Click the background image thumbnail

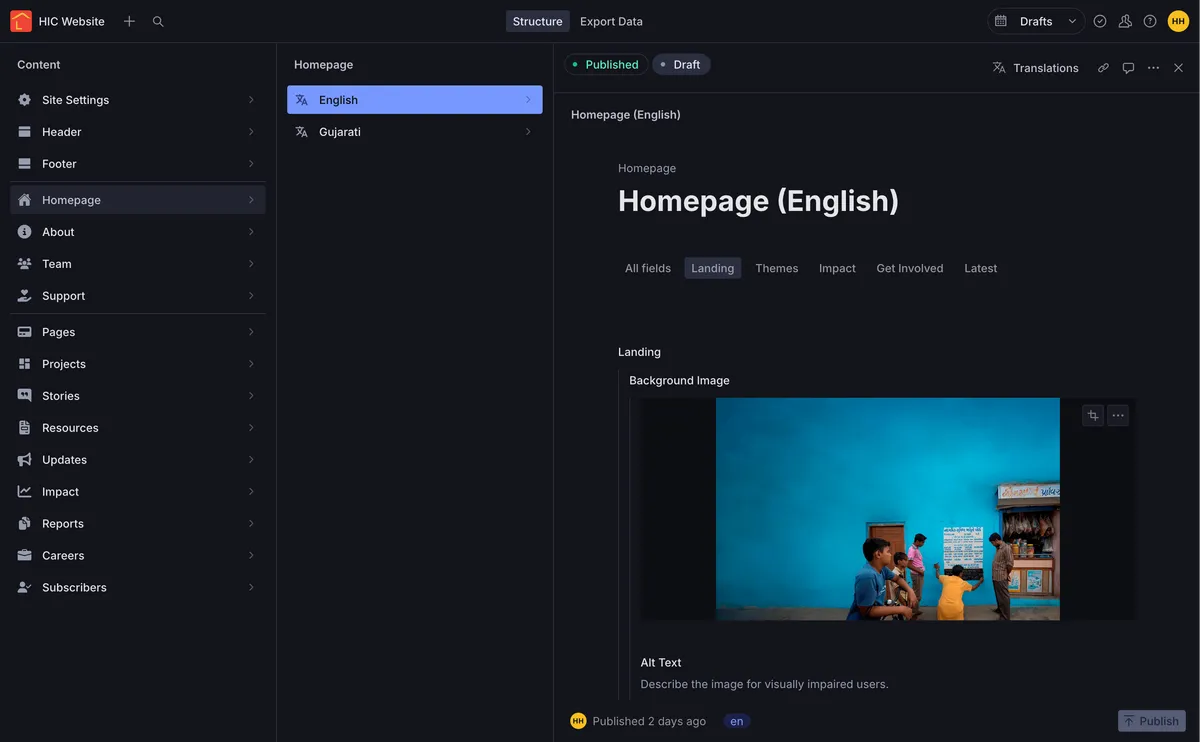point(887,508)
